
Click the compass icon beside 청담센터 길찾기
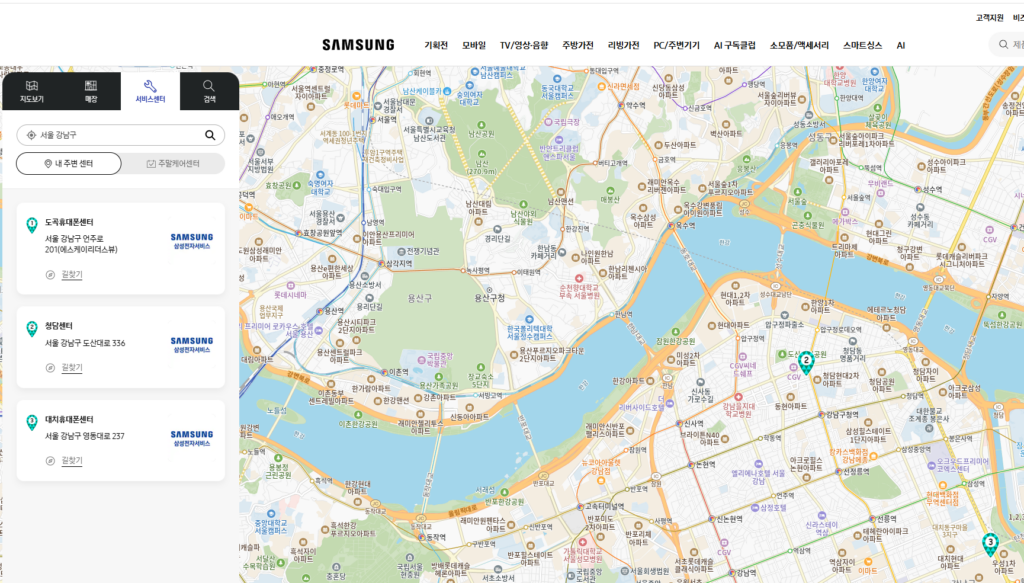[50, 368]
